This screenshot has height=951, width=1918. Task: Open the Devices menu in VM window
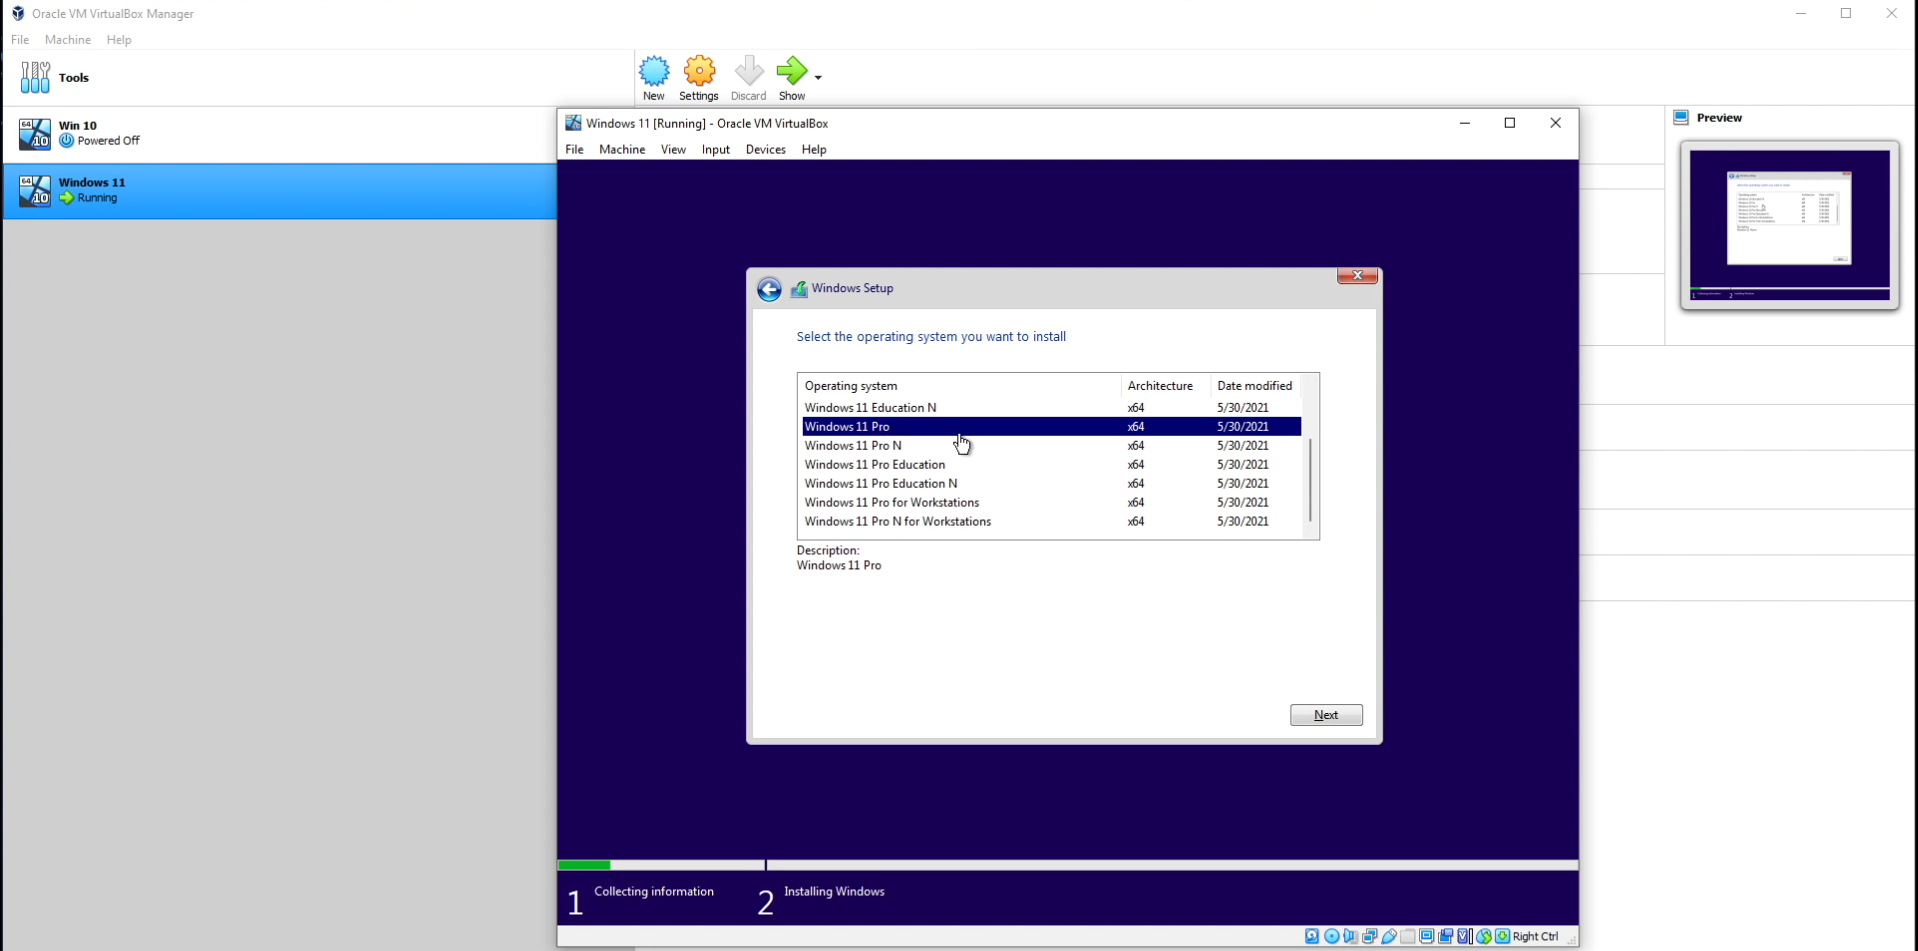(x=765, y=149)
